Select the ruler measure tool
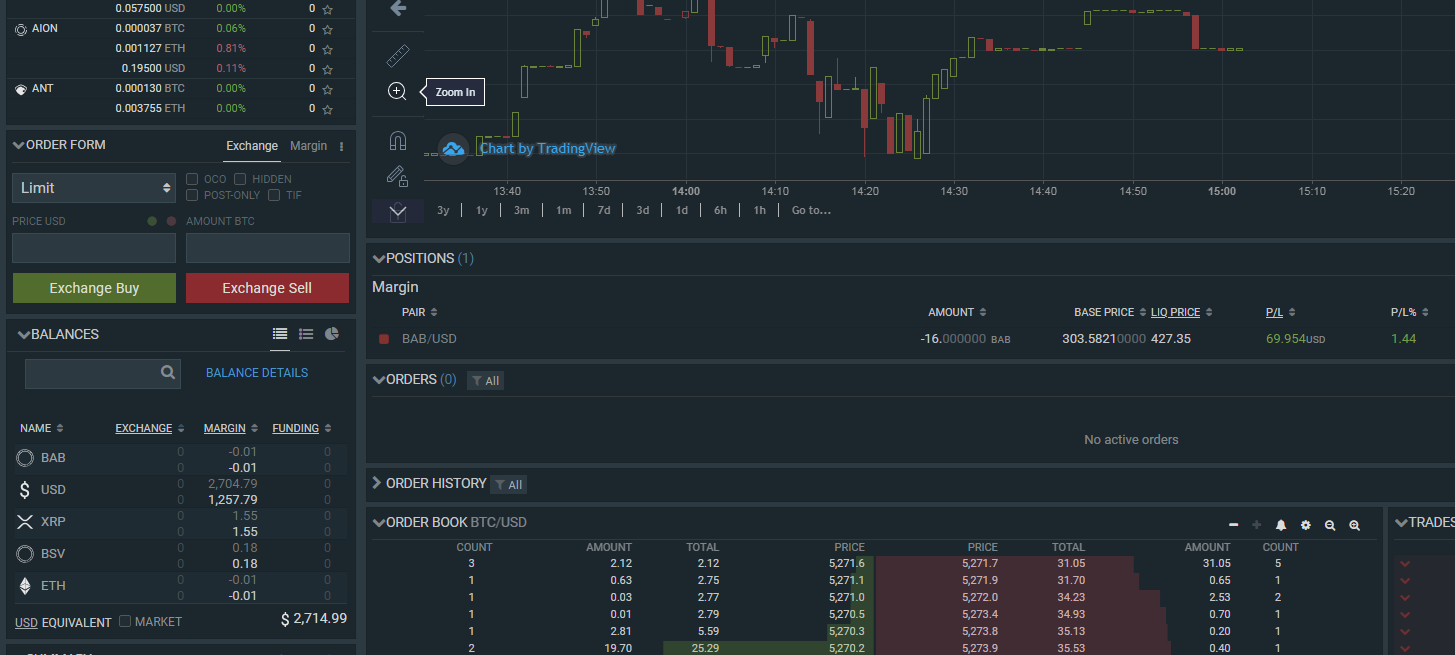Image resolution: width=1455 pixels, height=655 pixels. click(397, 56)
